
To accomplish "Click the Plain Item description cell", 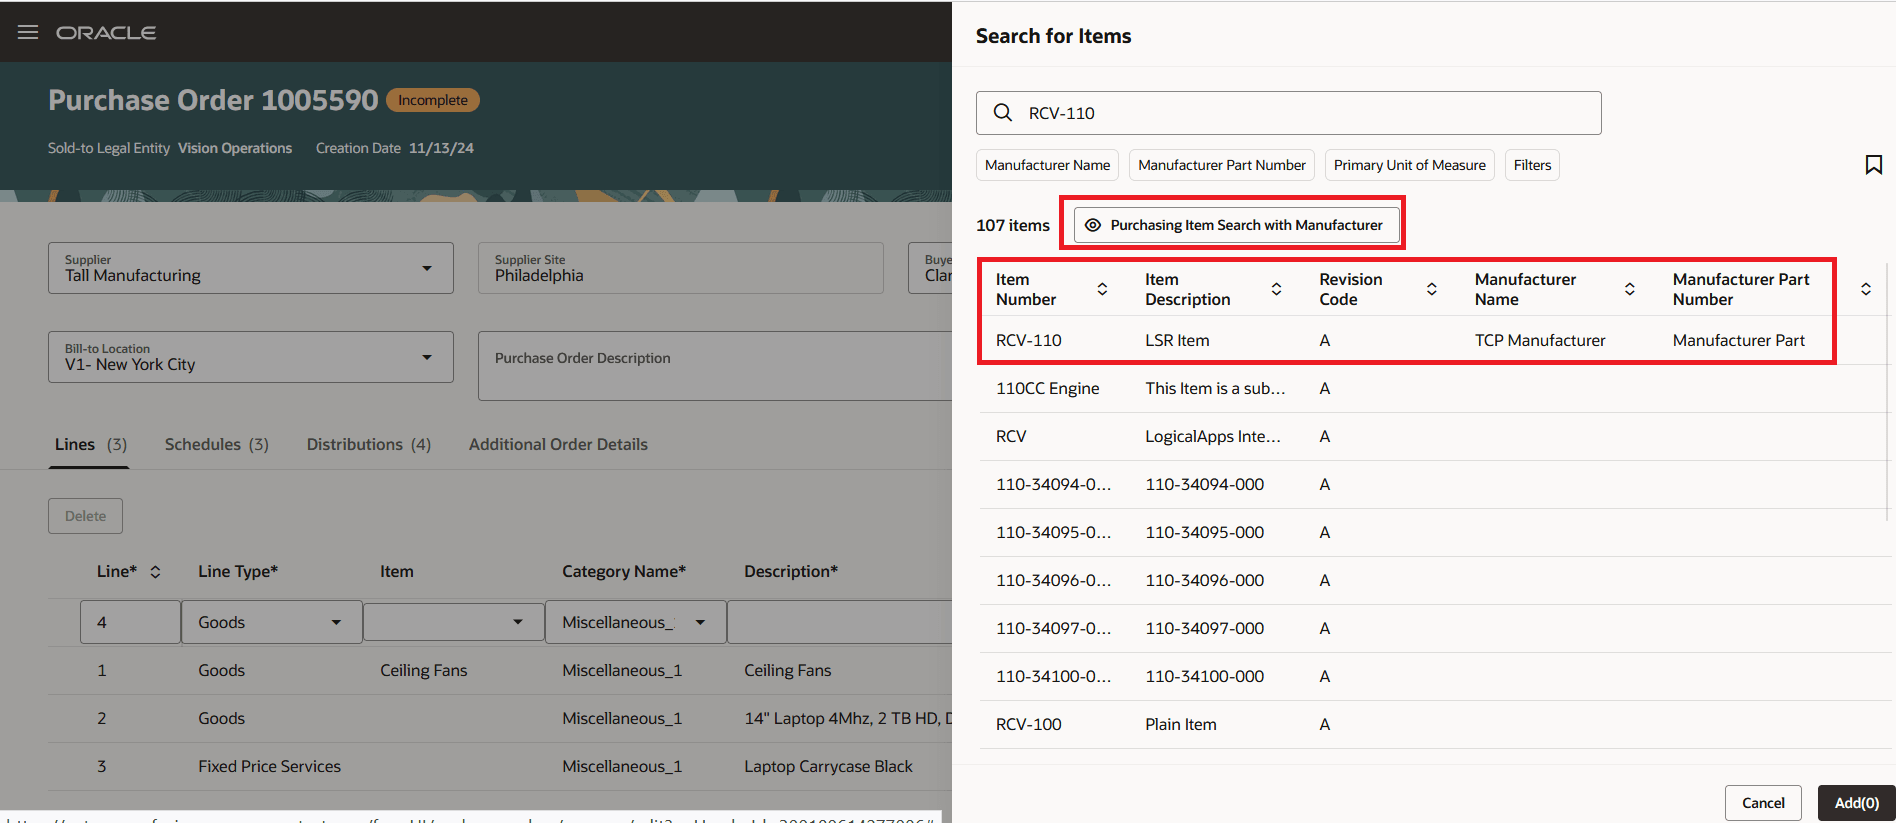I will click(1181, 724).
